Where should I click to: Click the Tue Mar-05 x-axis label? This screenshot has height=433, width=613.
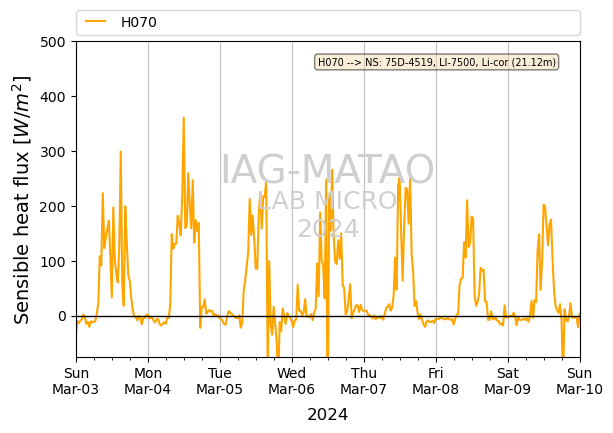click(220, 381)
